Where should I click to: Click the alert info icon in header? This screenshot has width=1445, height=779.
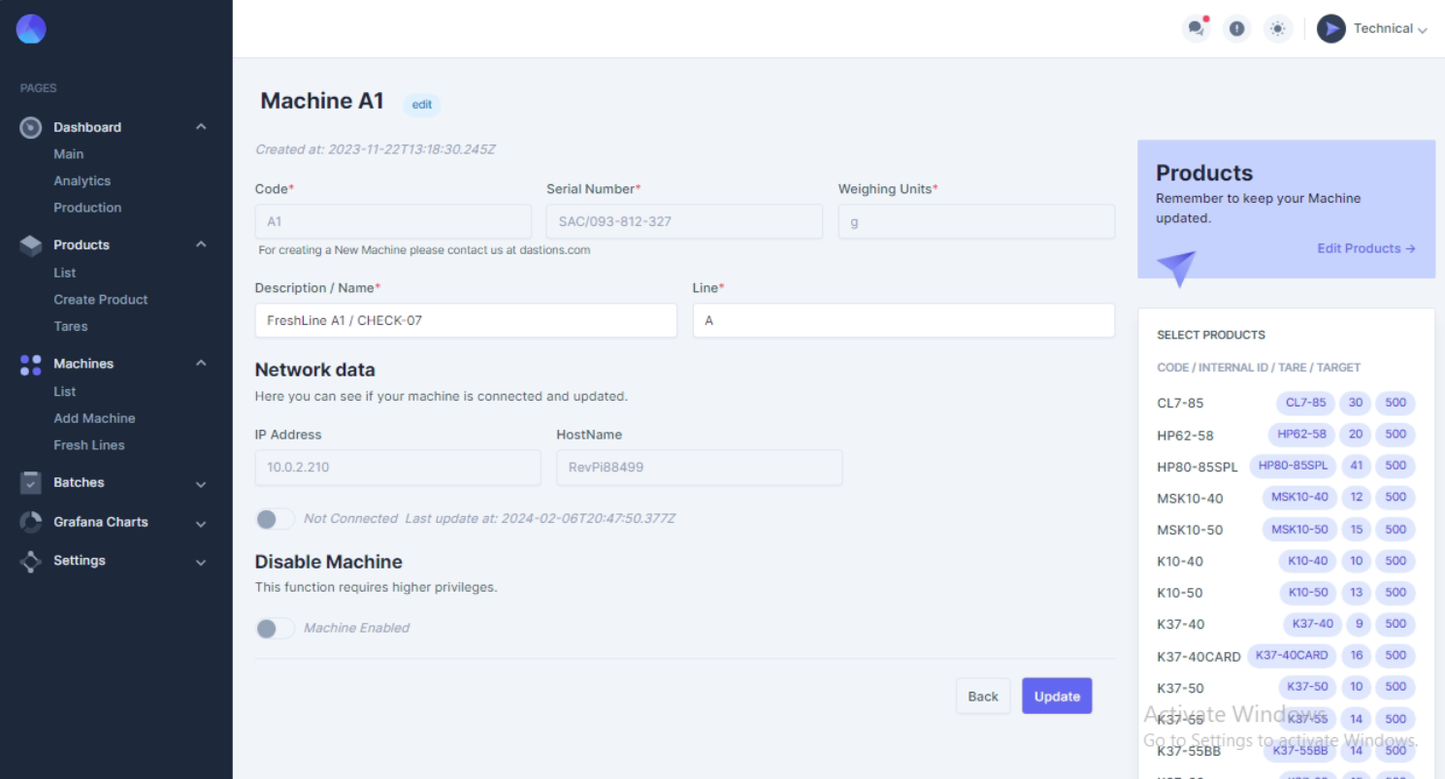click(1237, 29)
